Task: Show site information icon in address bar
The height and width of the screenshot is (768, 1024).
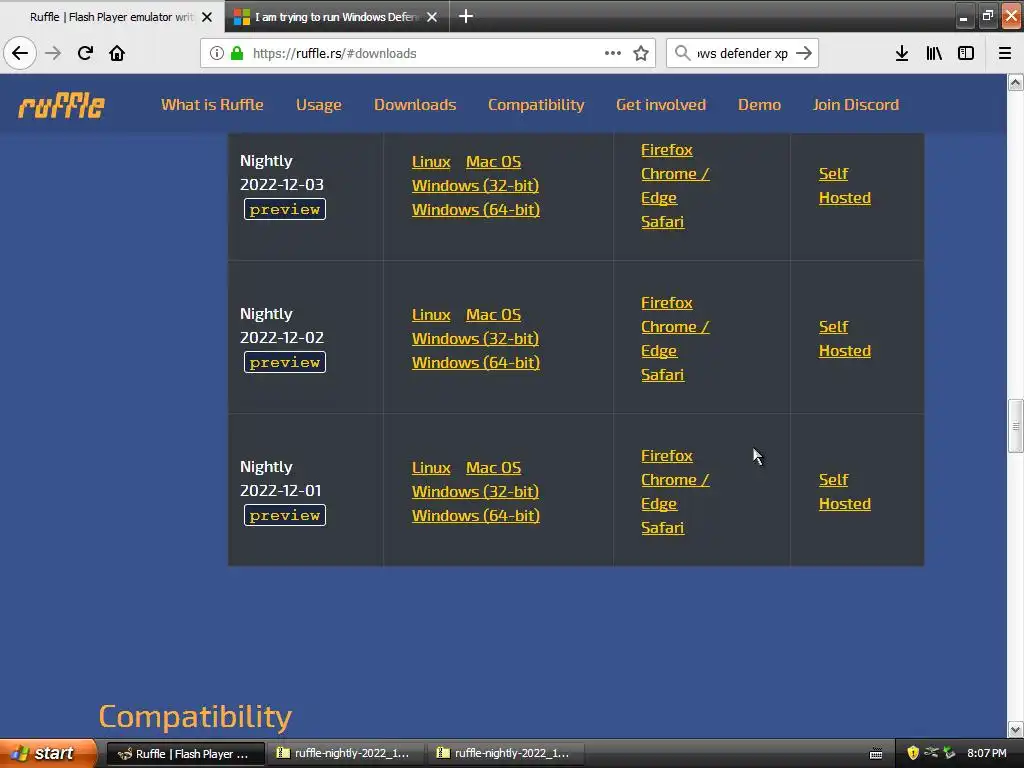Action: 216,53
